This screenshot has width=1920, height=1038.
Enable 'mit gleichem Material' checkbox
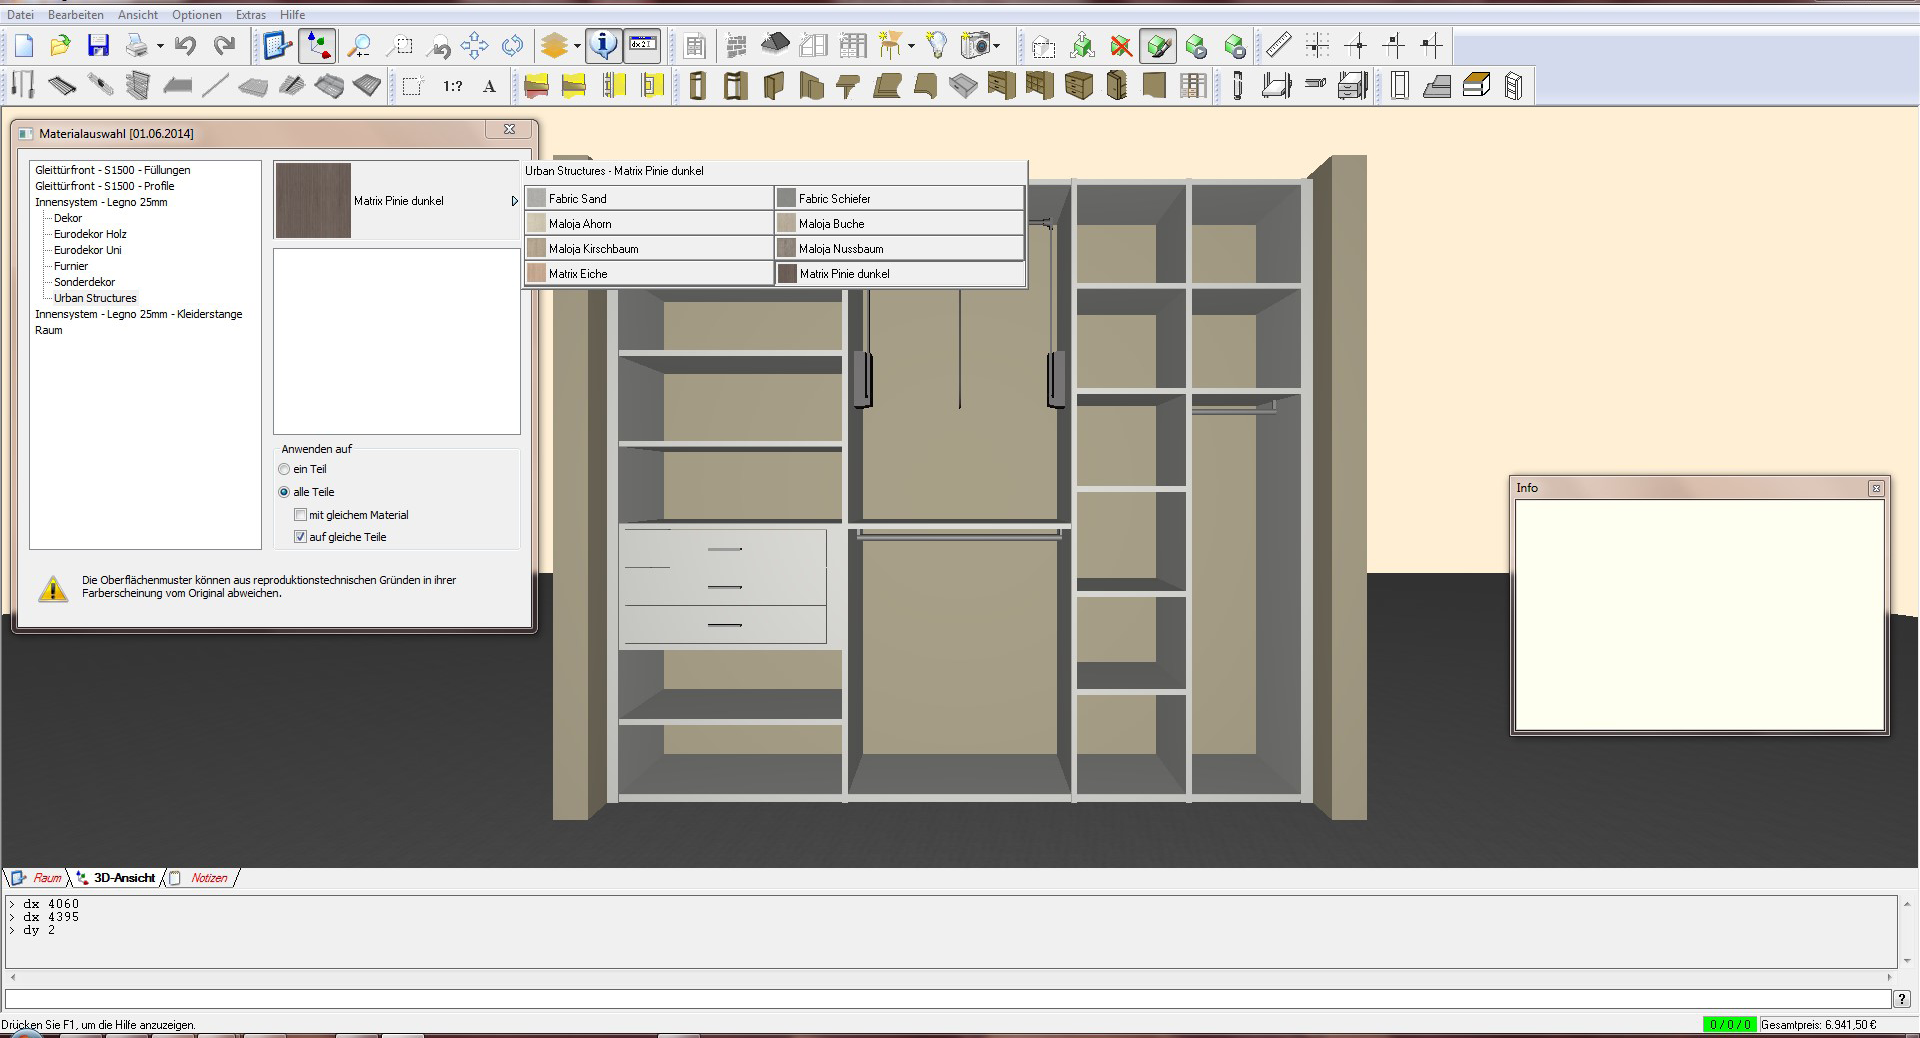pos(301,515)
